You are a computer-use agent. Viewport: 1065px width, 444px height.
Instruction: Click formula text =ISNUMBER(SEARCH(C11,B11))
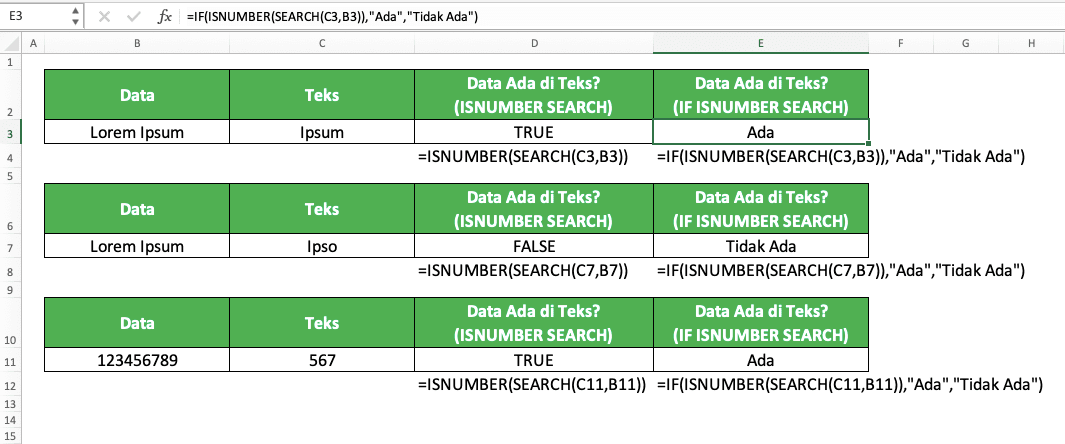coord(532,386)
